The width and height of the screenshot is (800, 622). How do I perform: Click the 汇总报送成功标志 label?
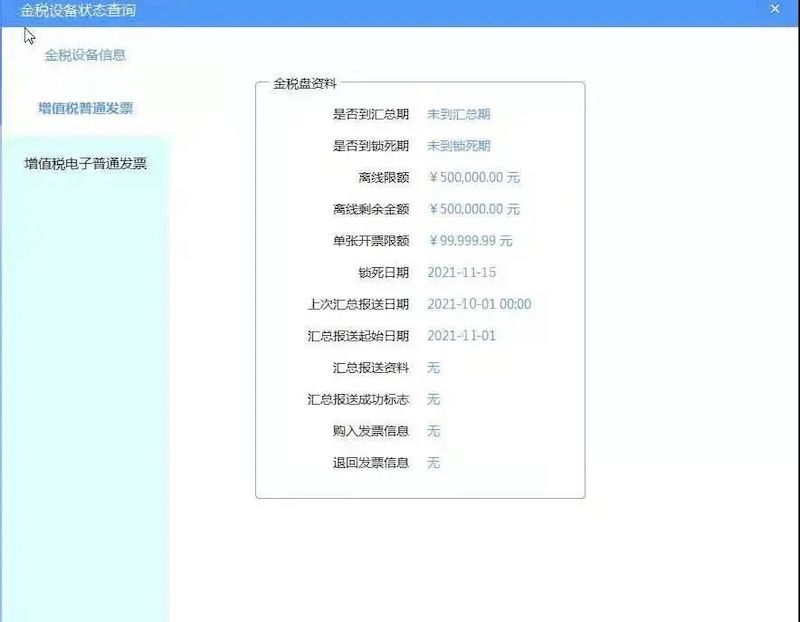[358, 400]
